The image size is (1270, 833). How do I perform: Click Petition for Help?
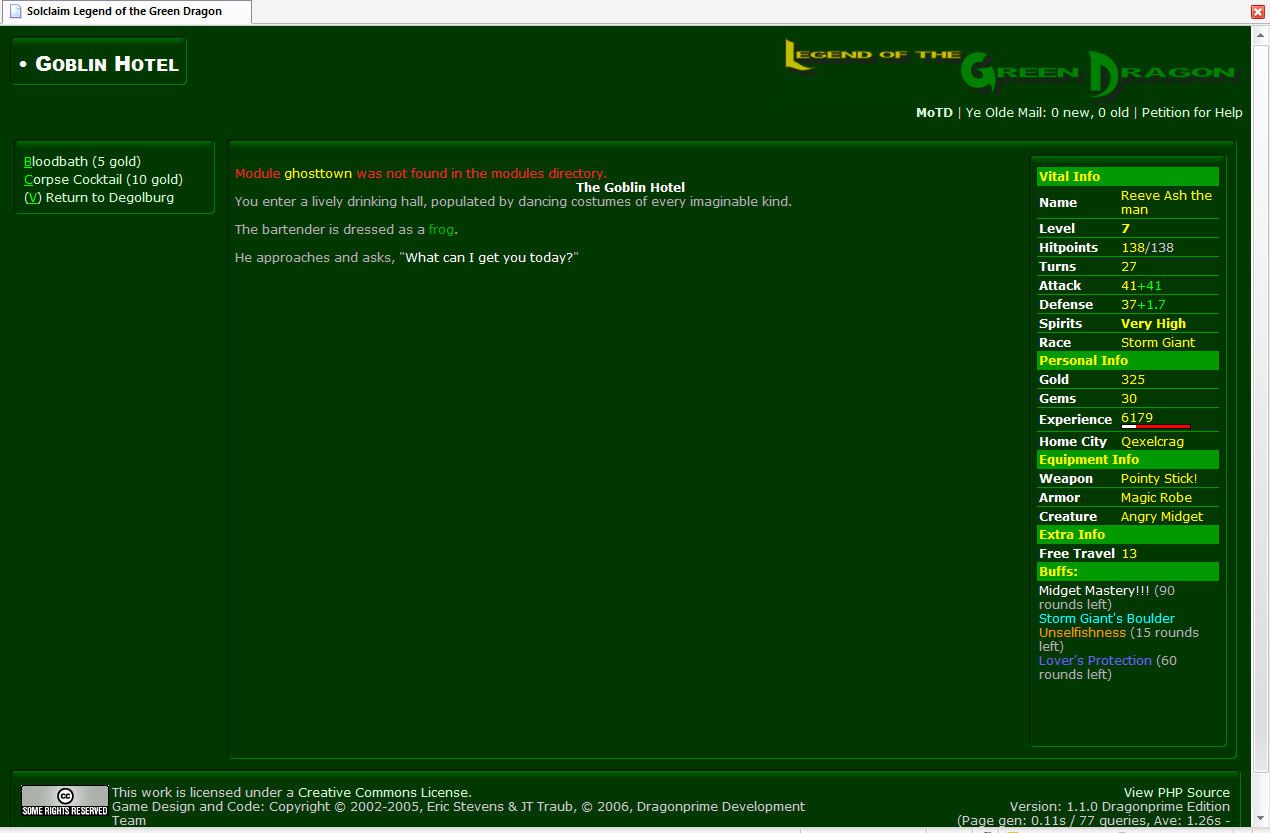(1192, 112)
